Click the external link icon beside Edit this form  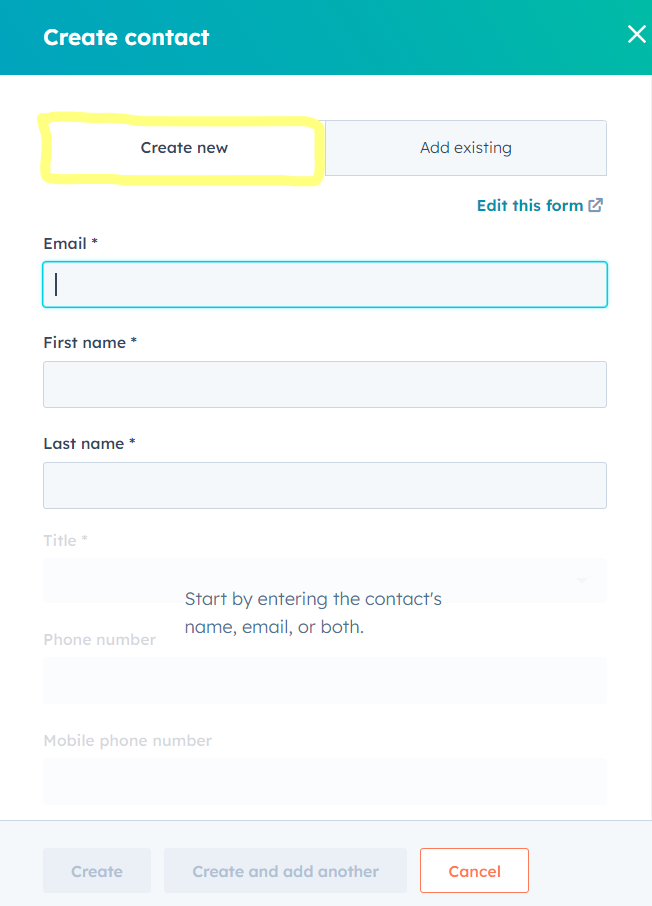click(x=596, y=205)
